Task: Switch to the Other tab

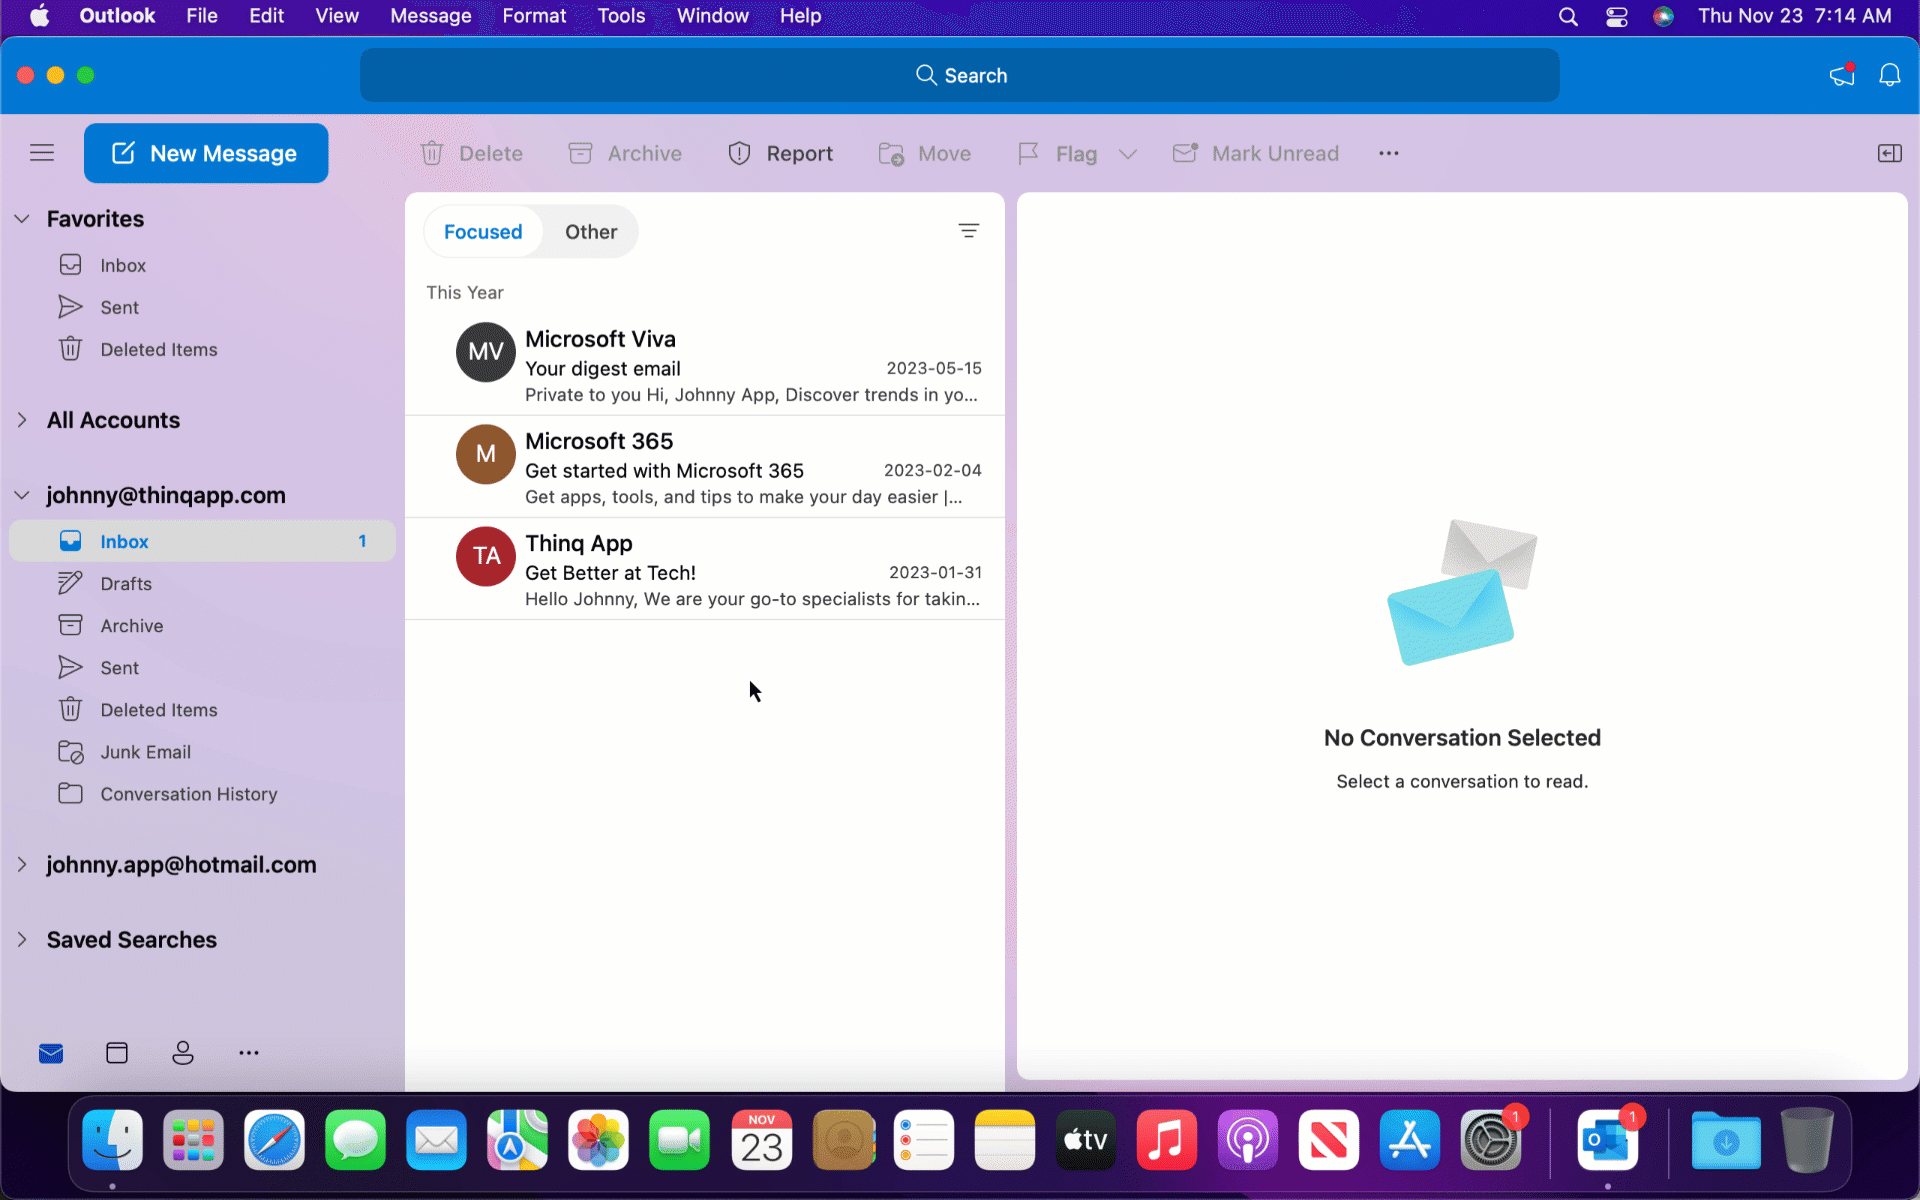Action: point(591,232)
